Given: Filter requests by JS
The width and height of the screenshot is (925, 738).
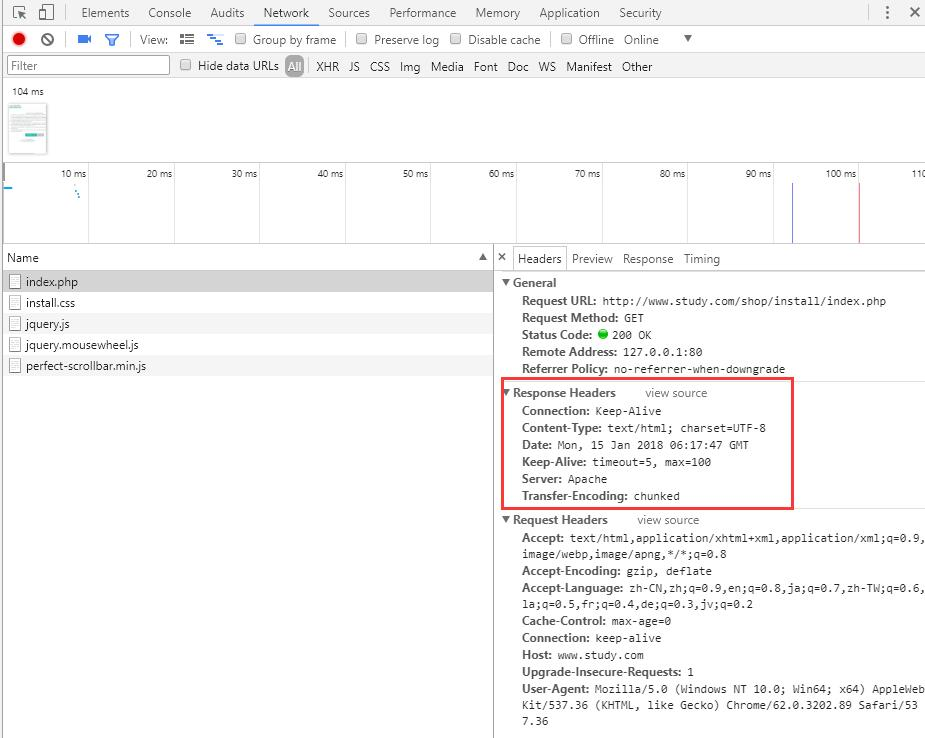Looking at the screenshot, I should 354,67.
